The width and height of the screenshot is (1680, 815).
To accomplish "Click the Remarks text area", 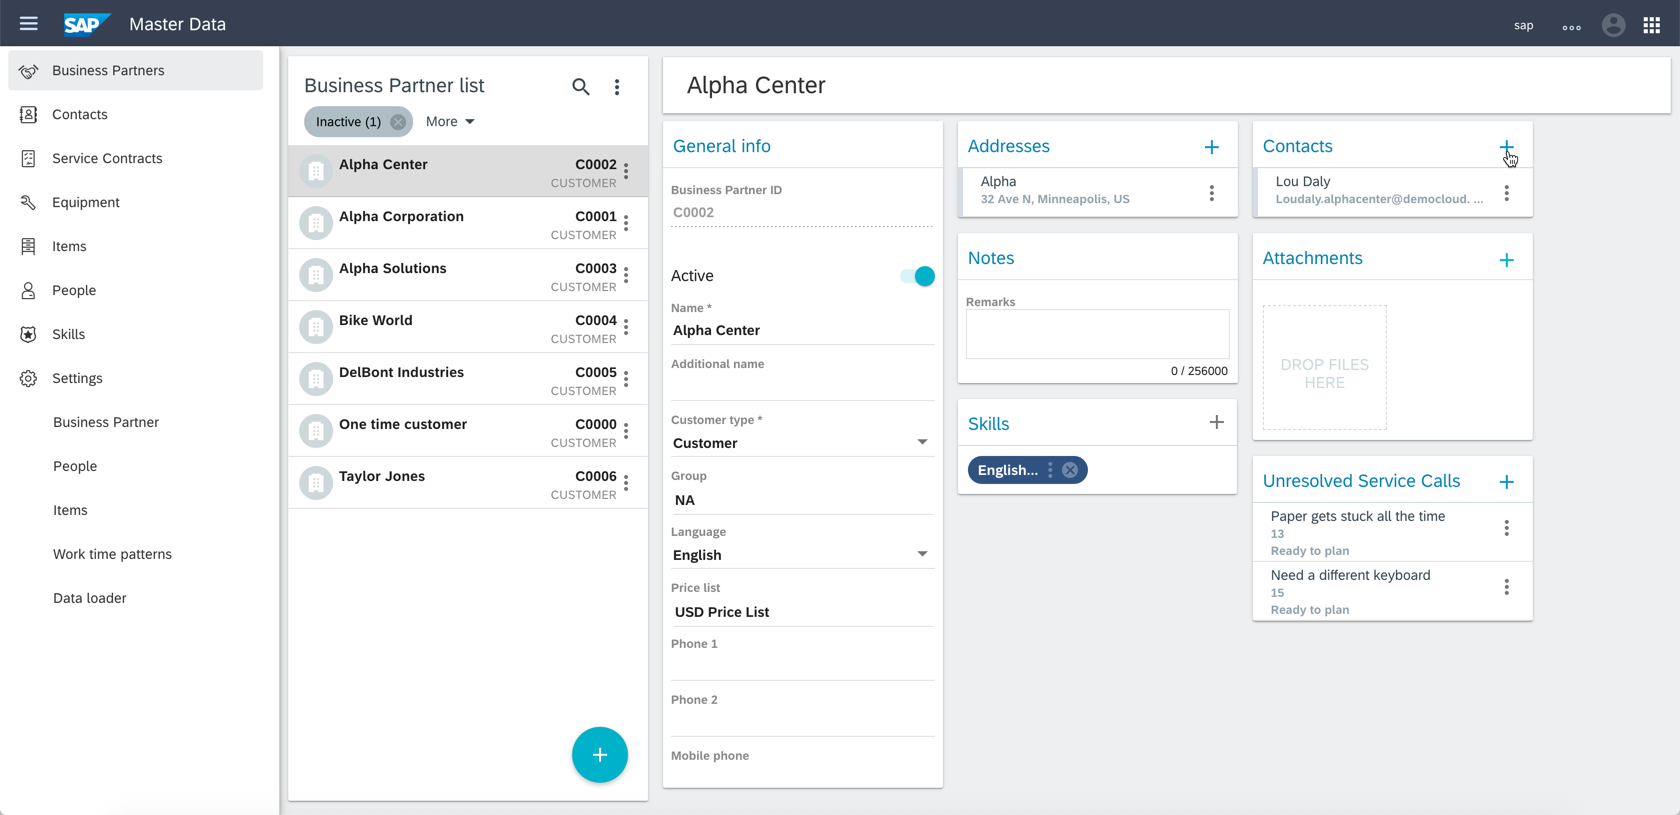I will point(1097,333).
